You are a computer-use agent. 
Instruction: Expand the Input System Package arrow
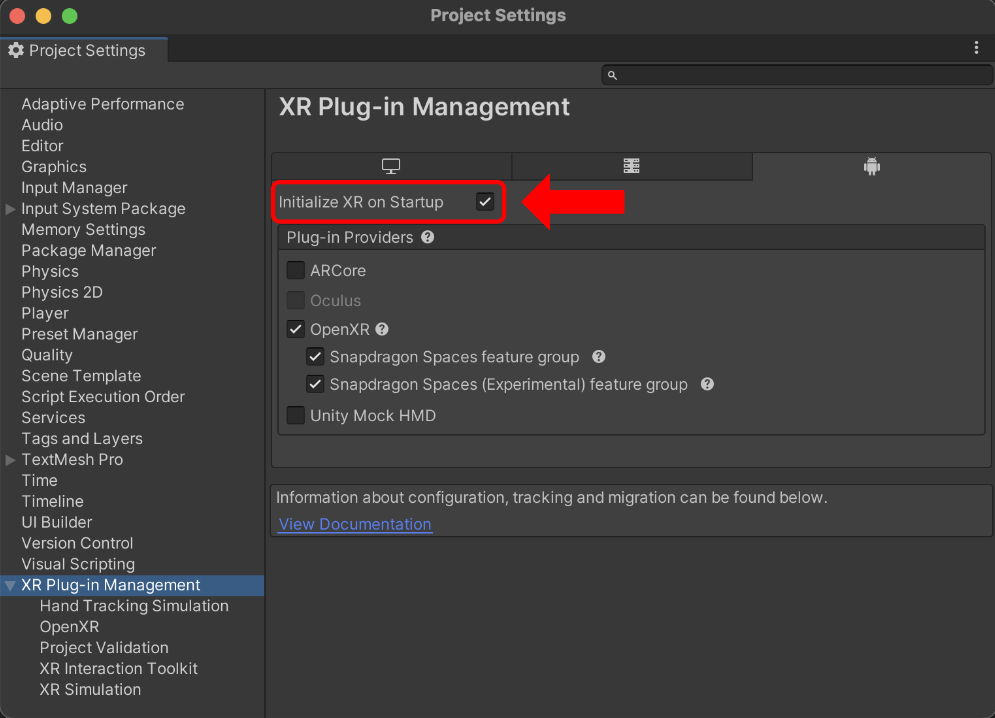tap(10, 209)
